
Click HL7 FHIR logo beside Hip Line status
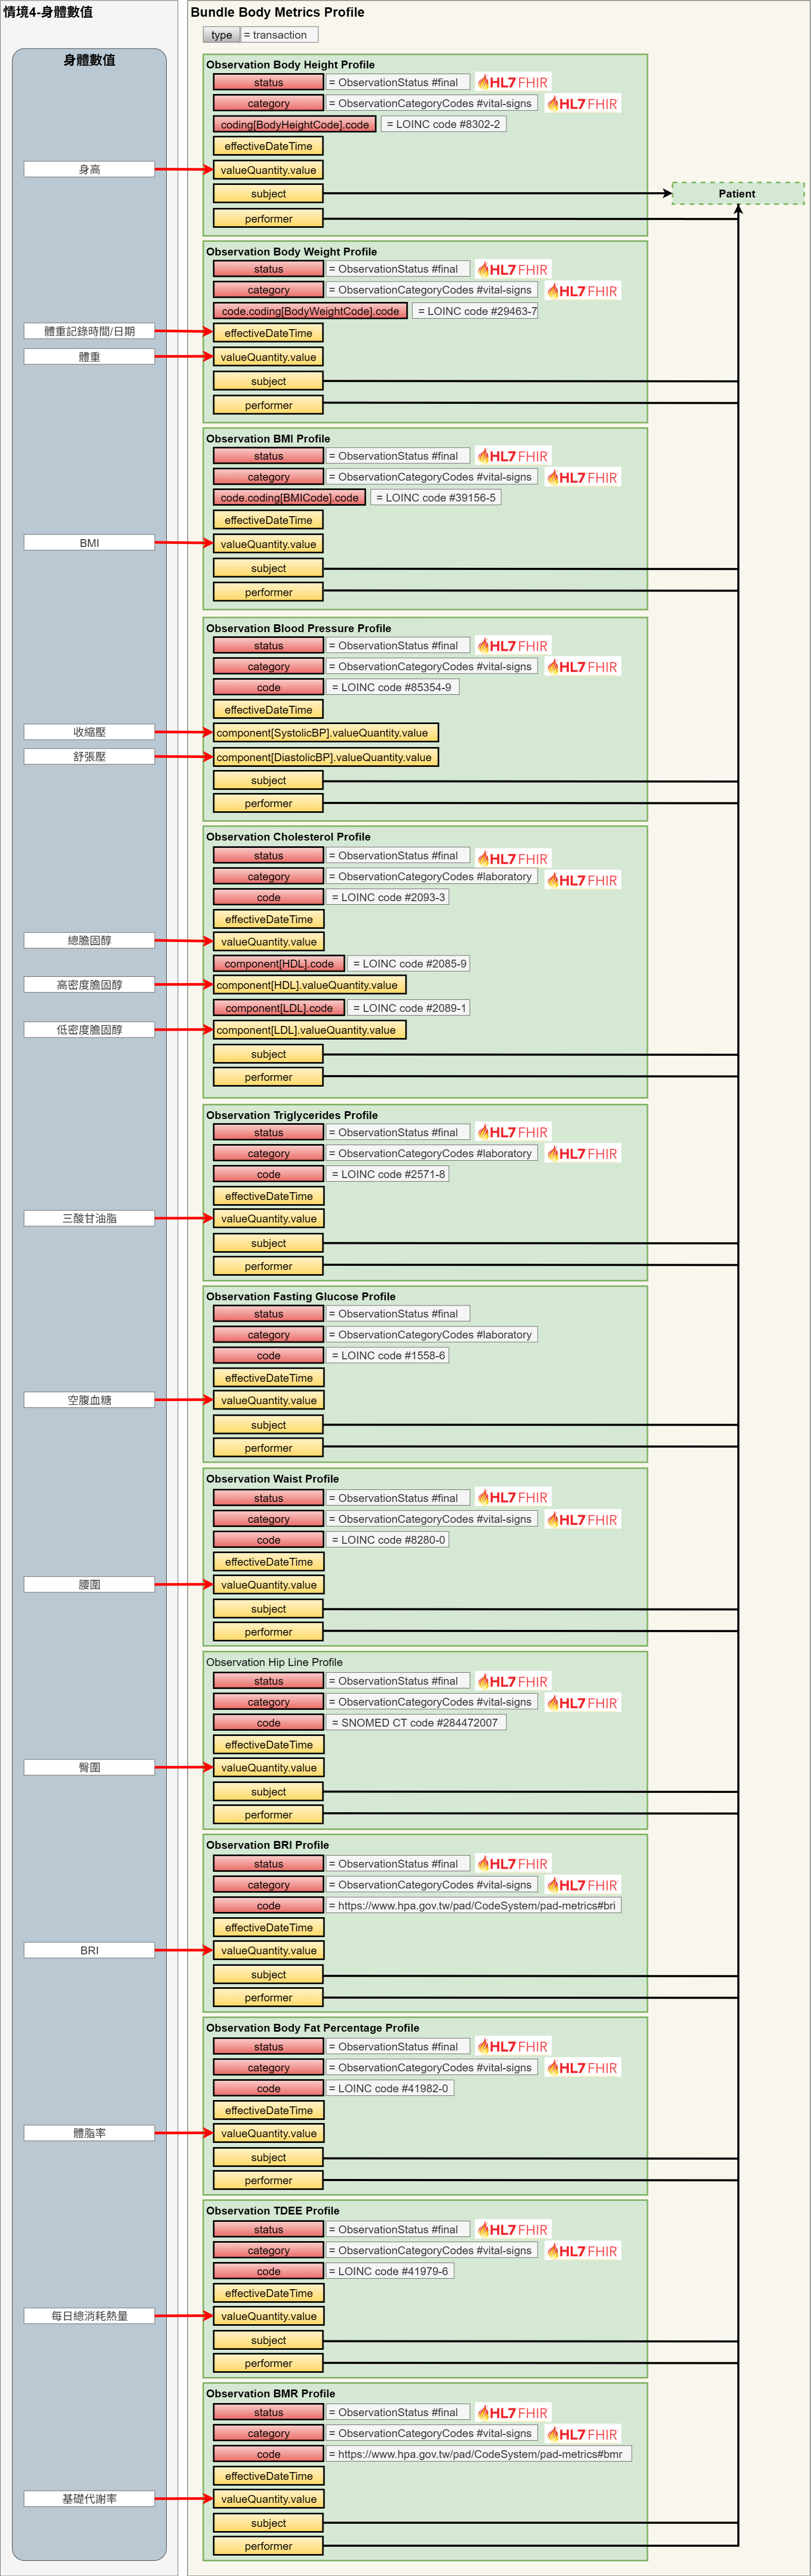tap(512, 1682)
